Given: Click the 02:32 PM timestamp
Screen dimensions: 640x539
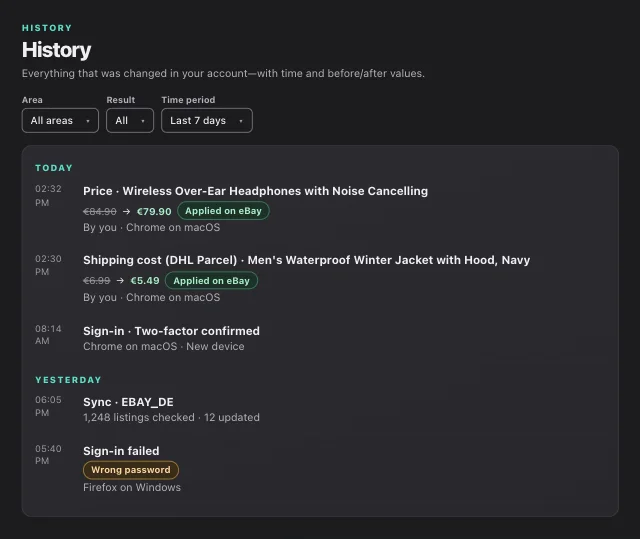Looking at the screenshot, I should [48, 195].
